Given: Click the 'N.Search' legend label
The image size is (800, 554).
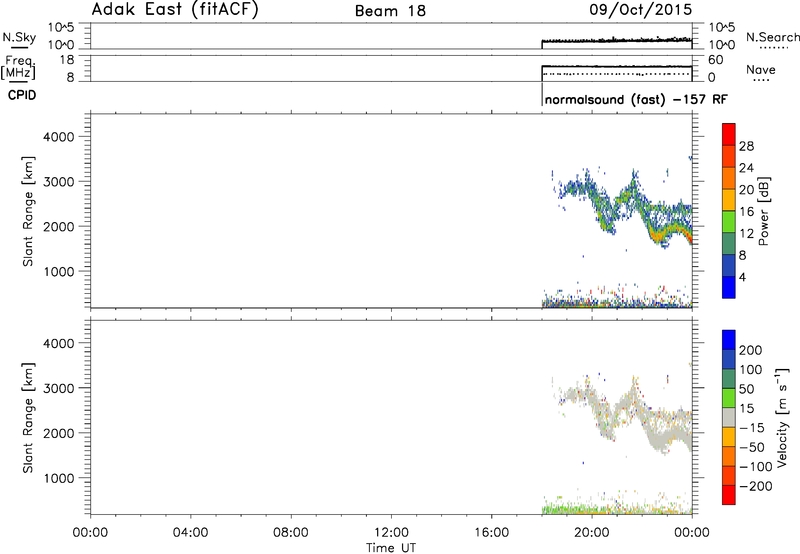Looking at the screenshot, I should (x=772, y=37).
